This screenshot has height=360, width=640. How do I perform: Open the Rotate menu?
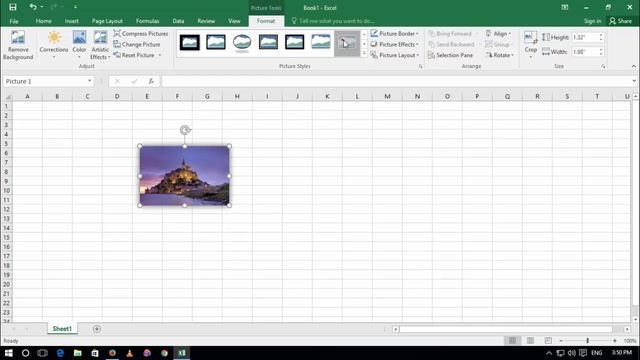pos(500,55)
